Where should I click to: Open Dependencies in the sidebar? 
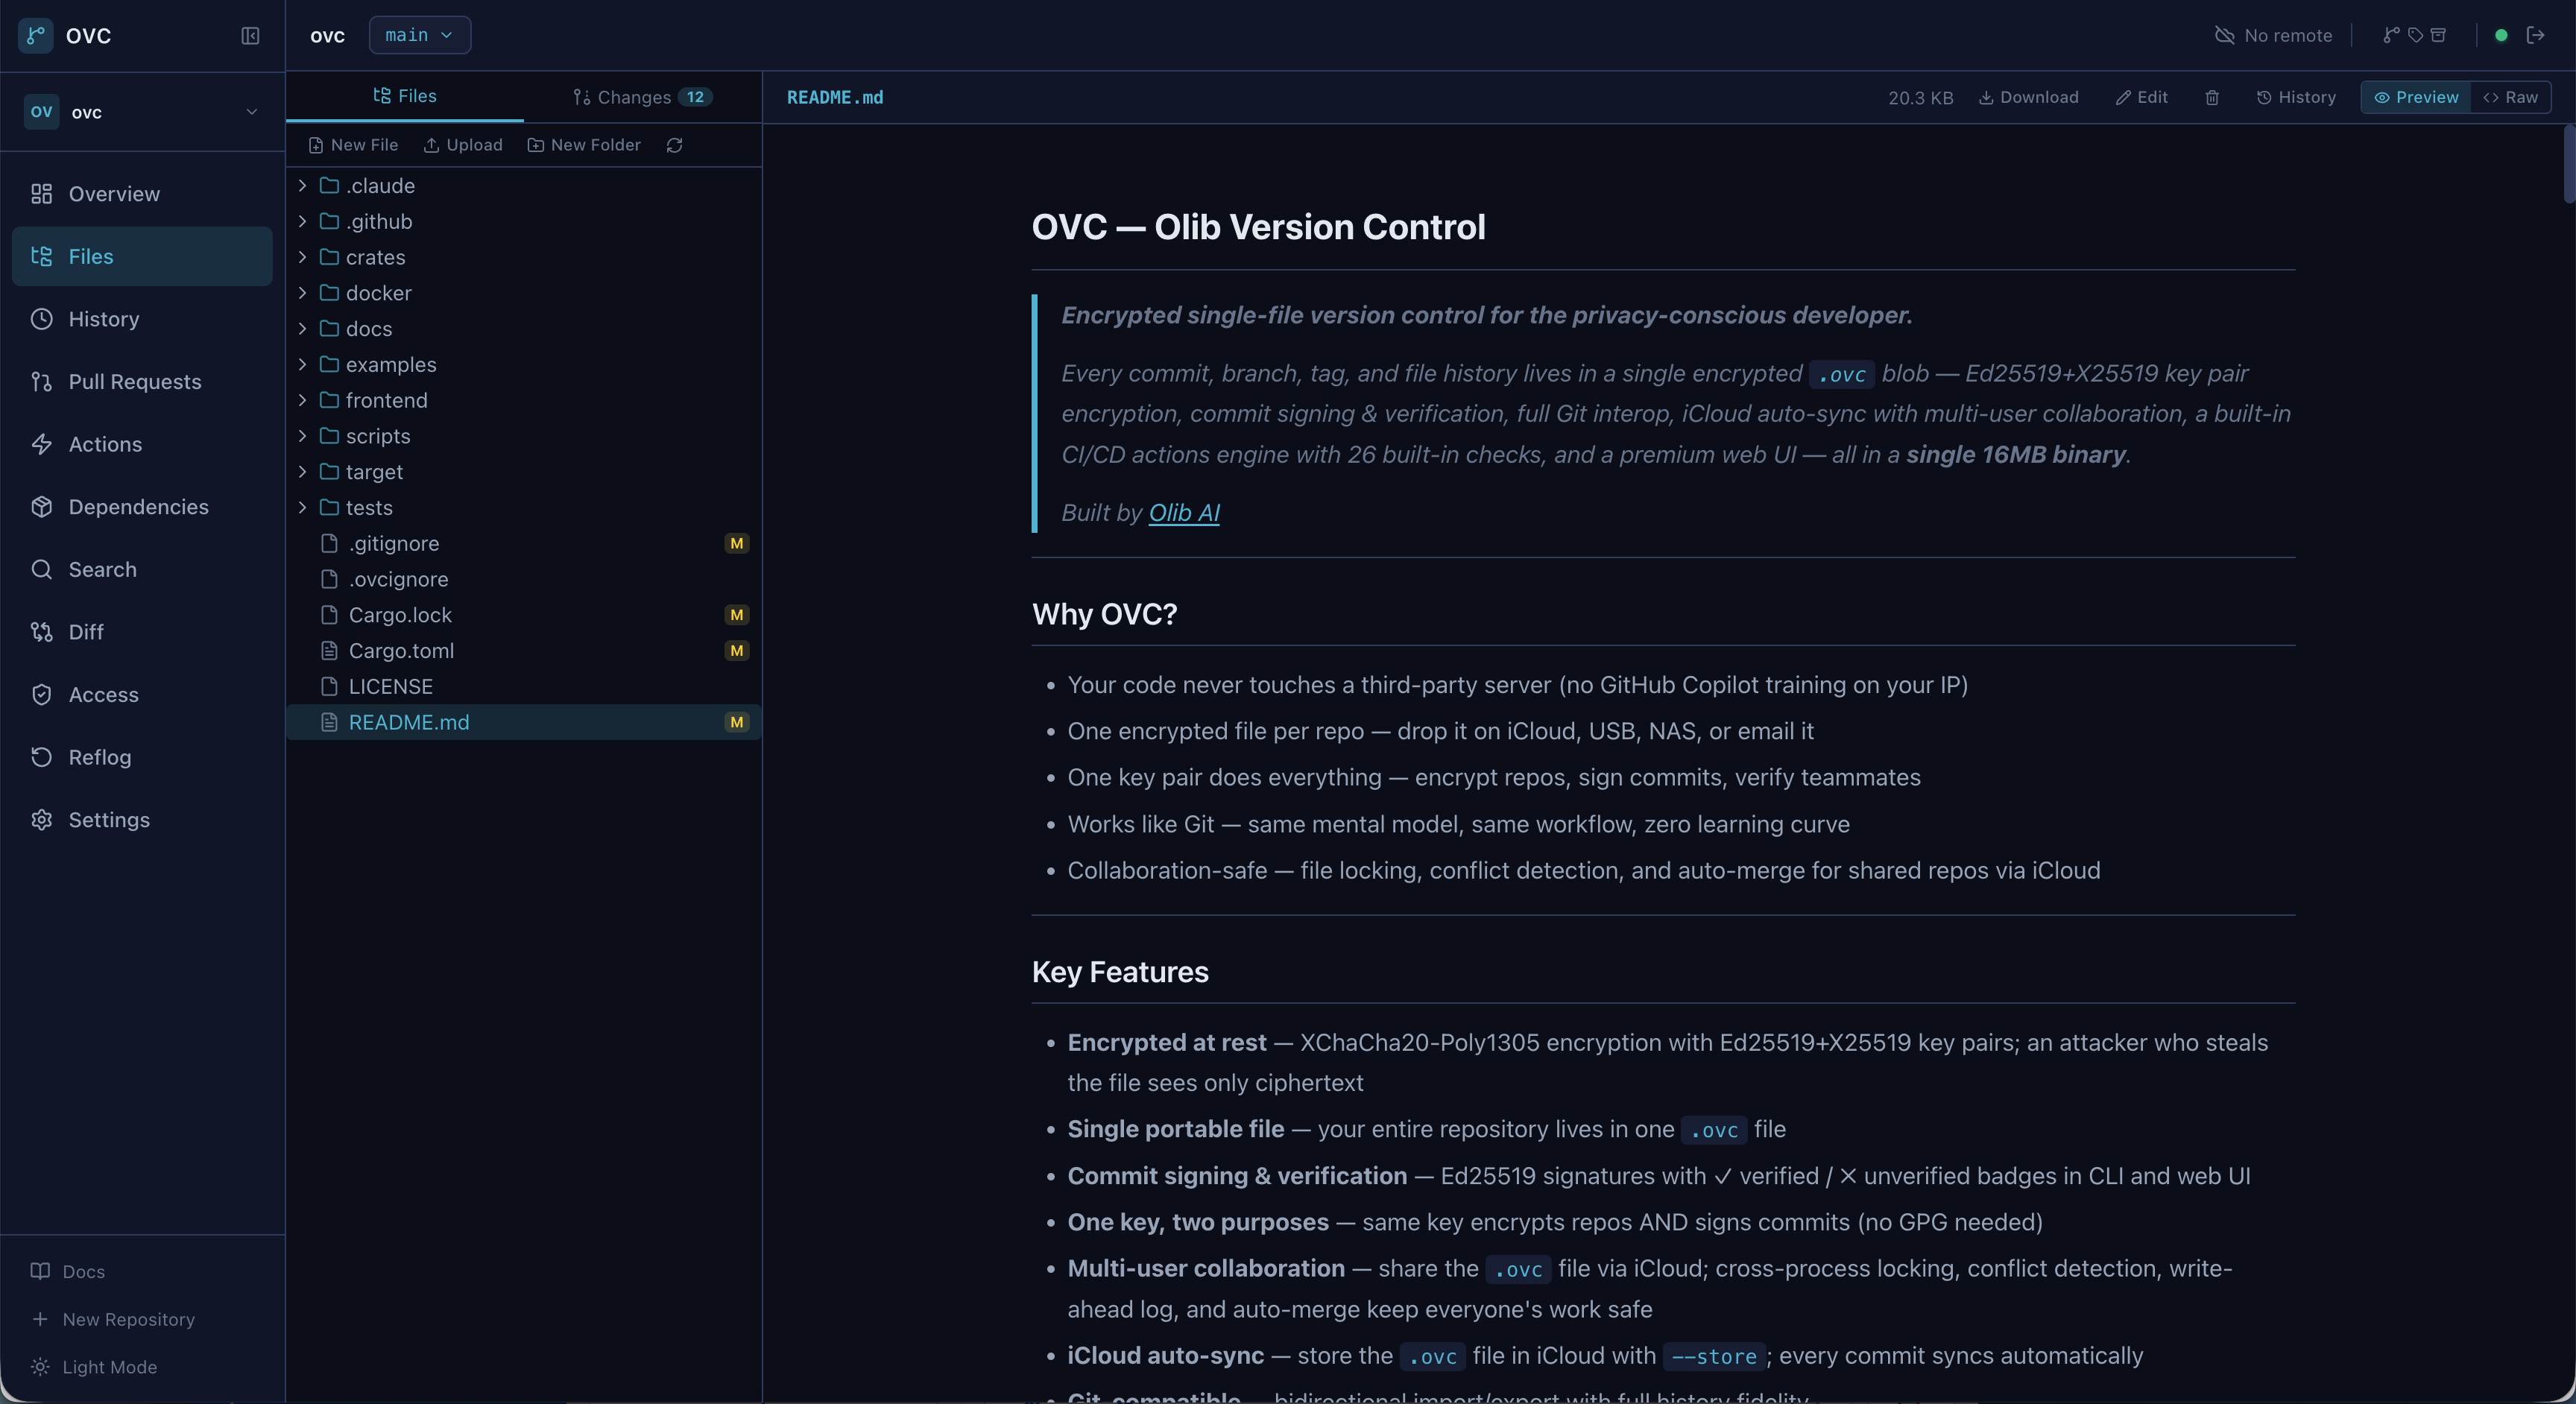(138, 507)
